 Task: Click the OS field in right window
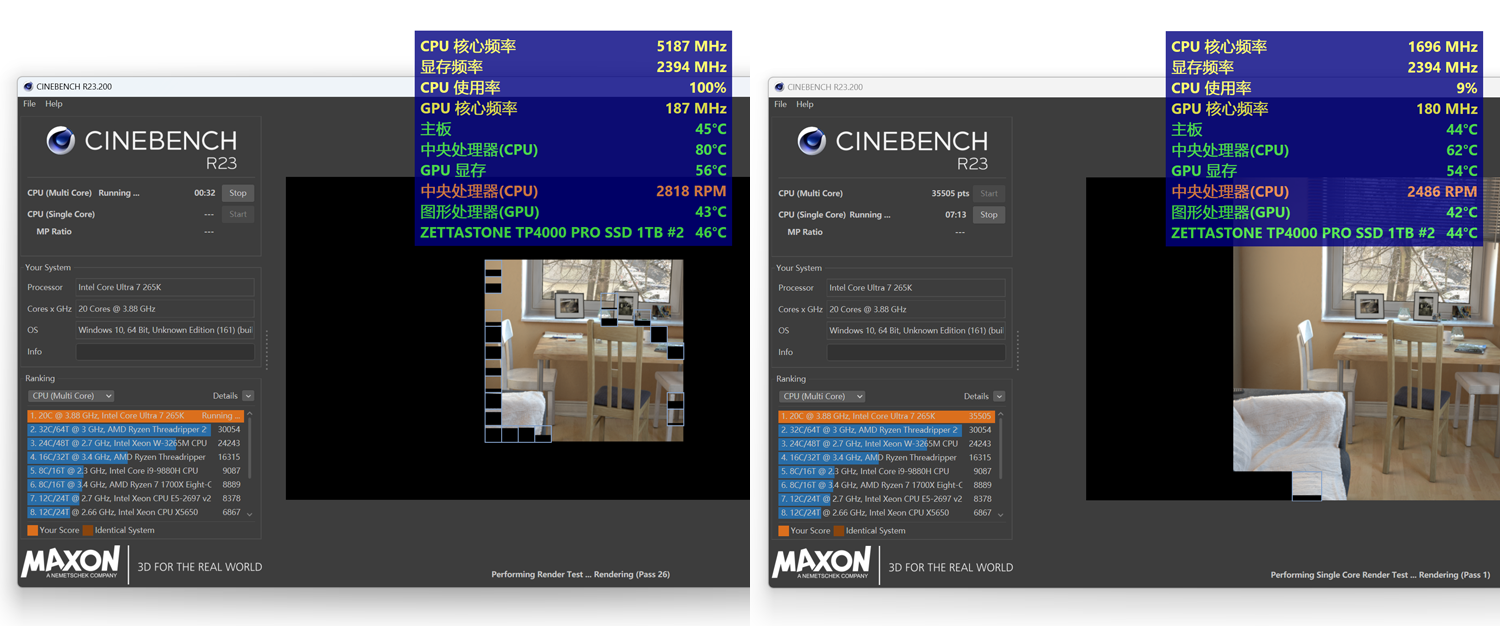click(916, 330)
